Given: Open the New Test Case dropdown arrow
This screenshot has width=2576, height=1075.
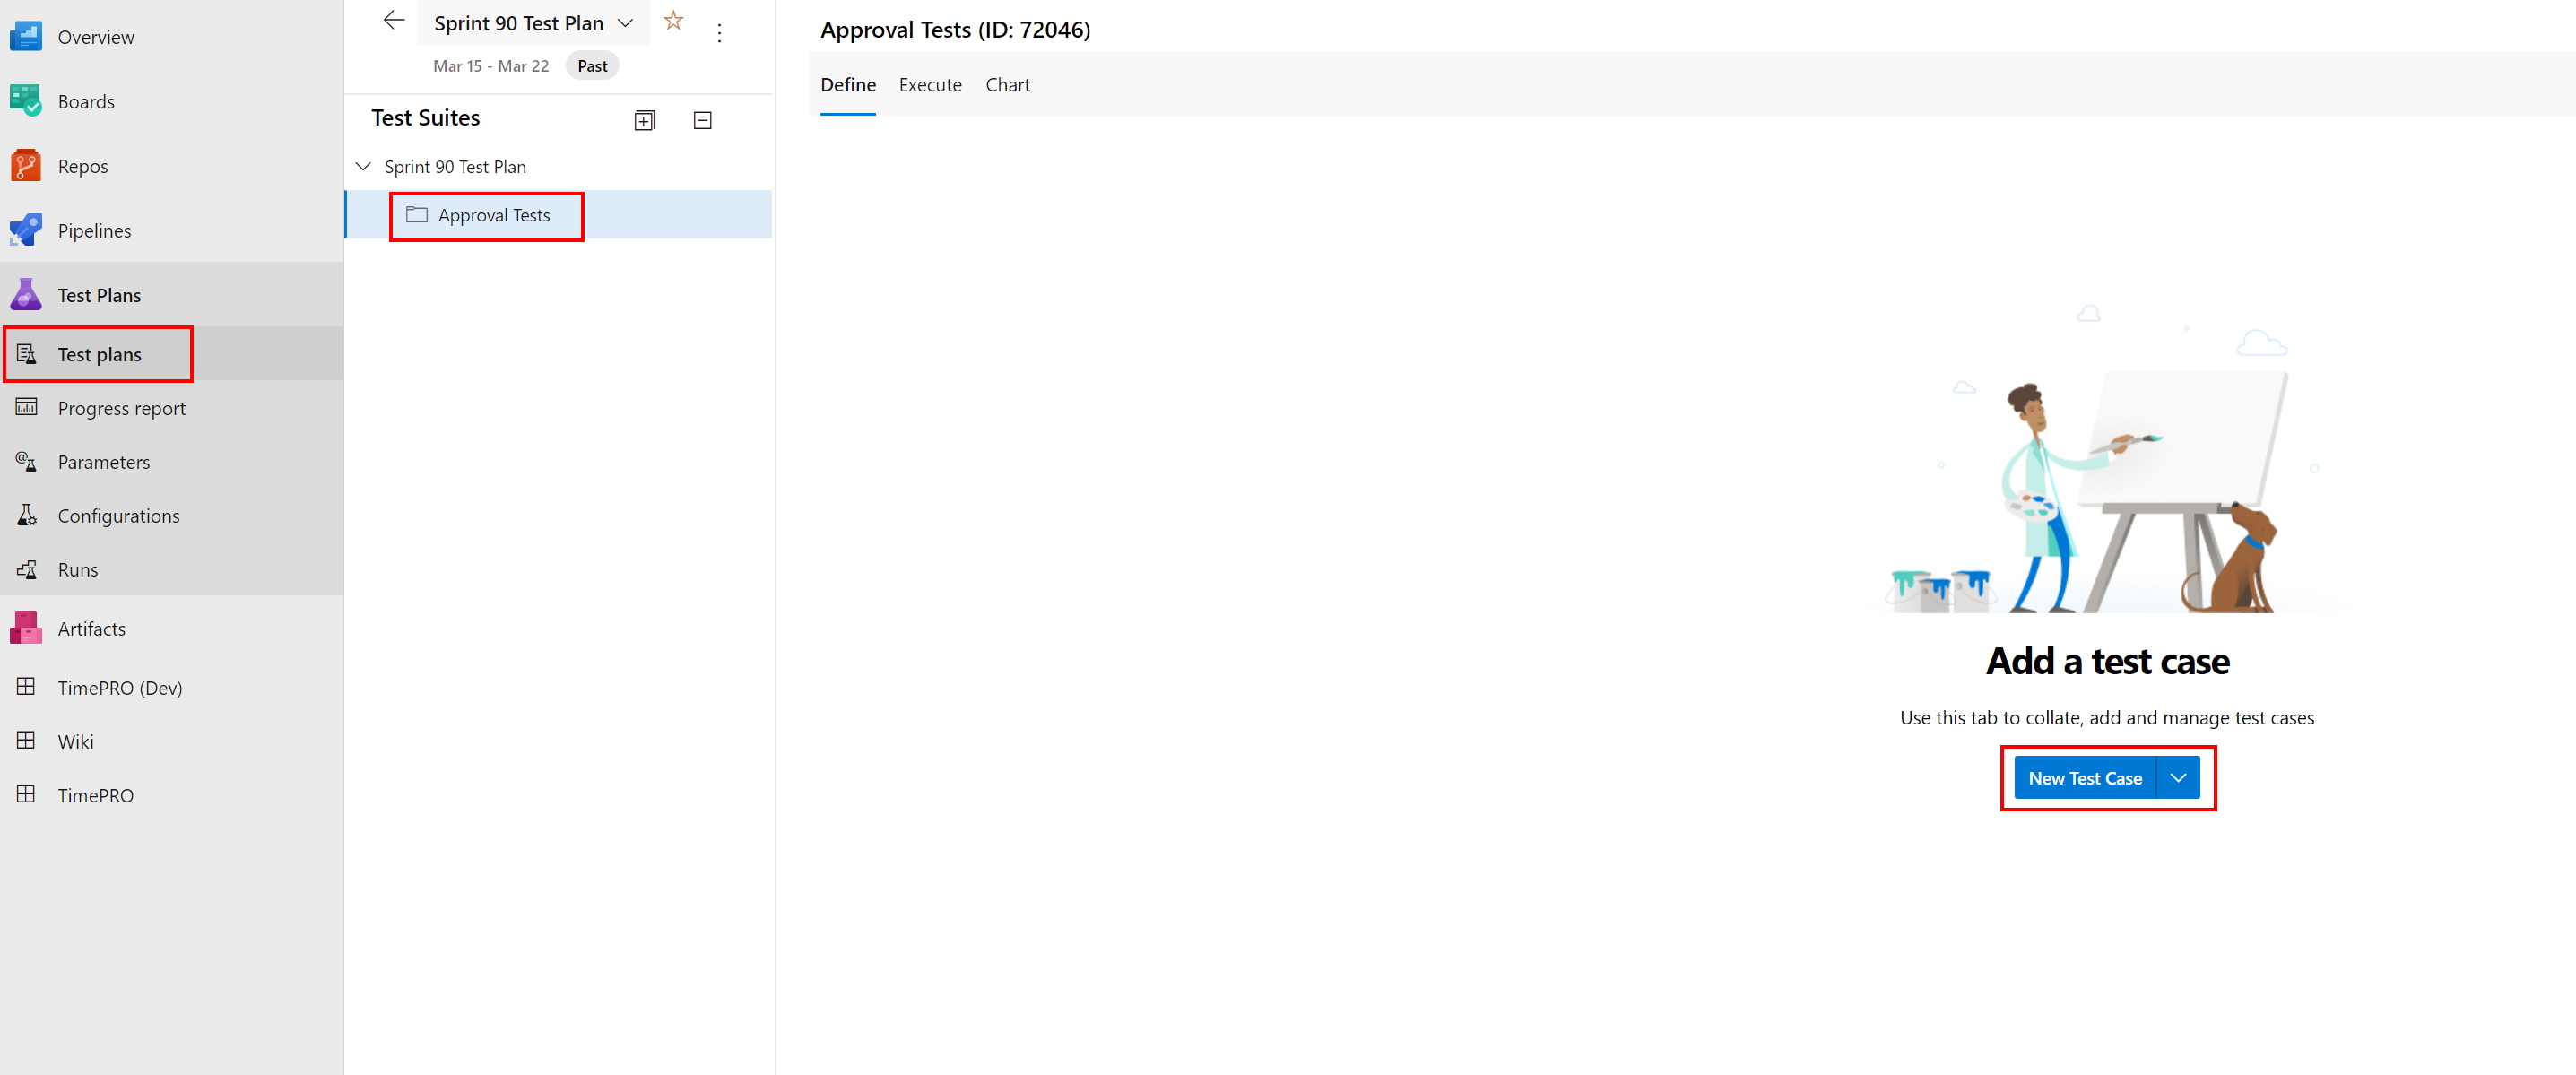Looking at the screenshot, I should click(x=2178, y=778).
